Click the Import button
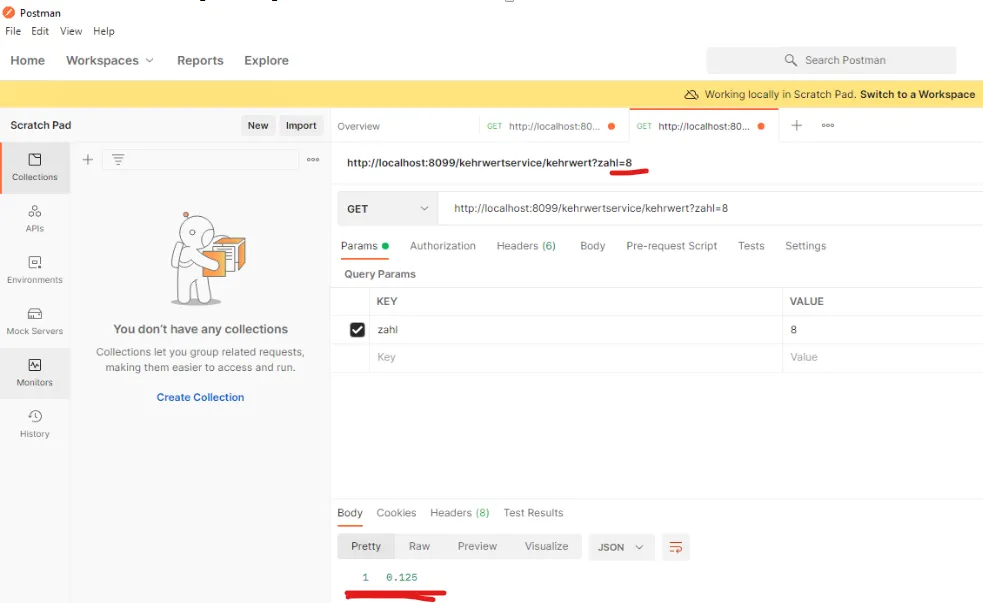 tap(301, 125)
